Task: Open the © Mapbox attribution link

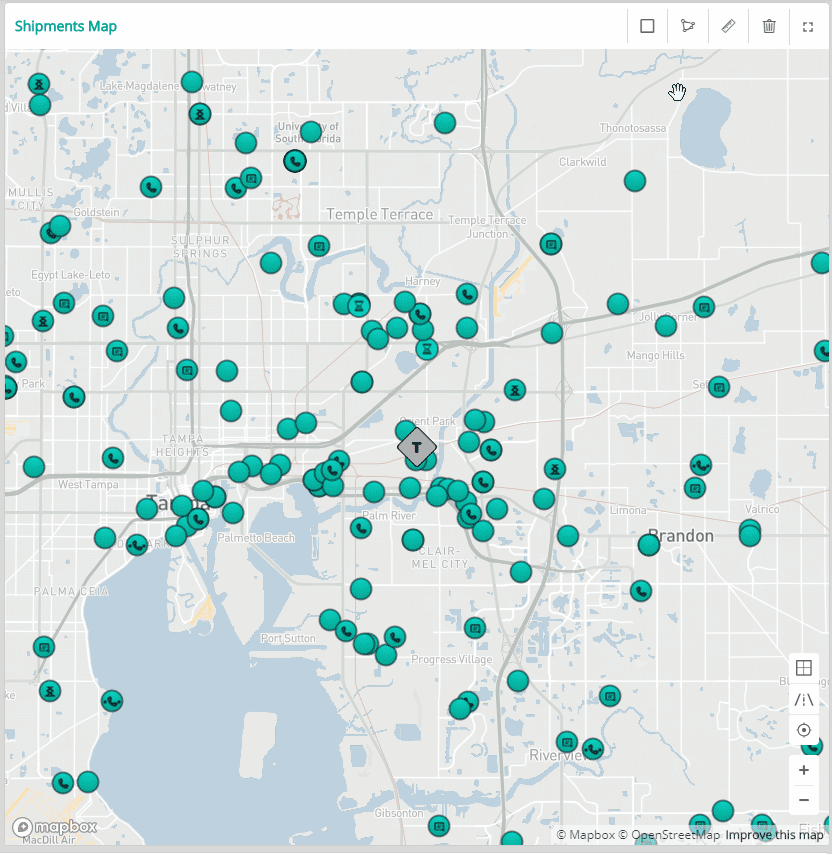Action: point(586,835)
